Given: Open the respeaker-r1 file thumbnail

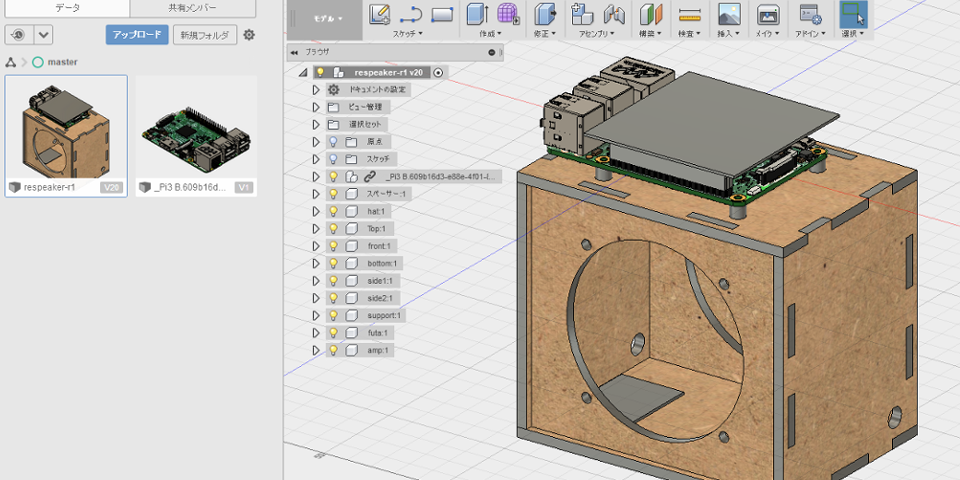Looking at the screenshot, I should tap(66, 129).
